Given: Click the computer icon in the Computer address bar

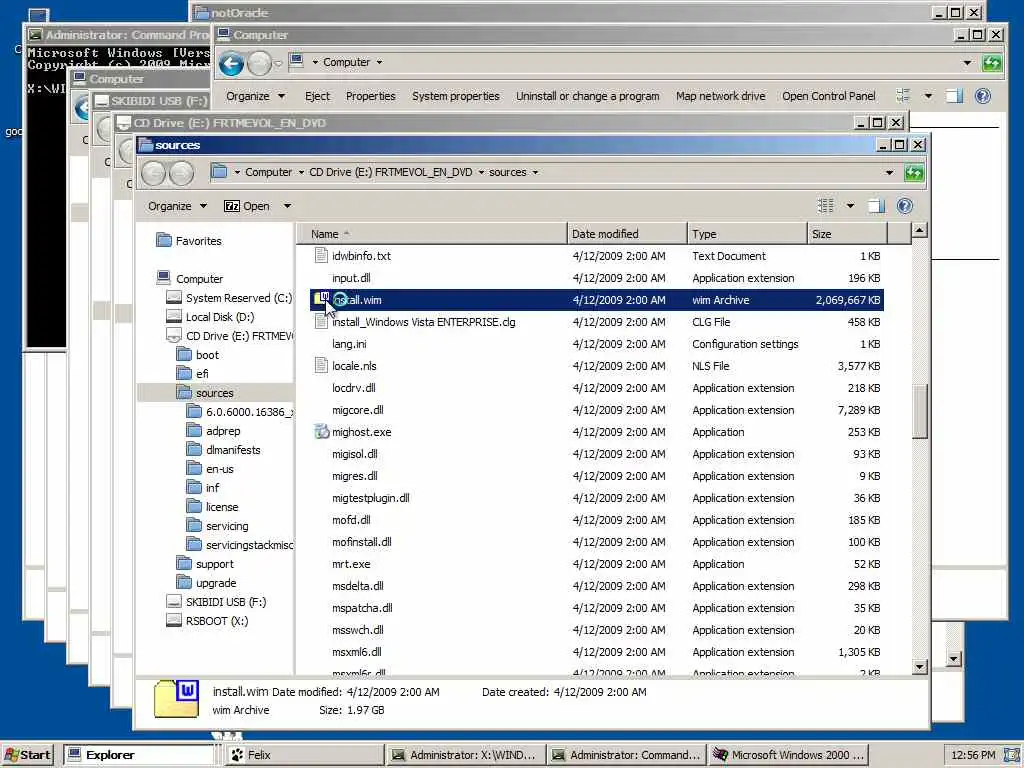Looking at the screenshot, I should tap(296, 61).
